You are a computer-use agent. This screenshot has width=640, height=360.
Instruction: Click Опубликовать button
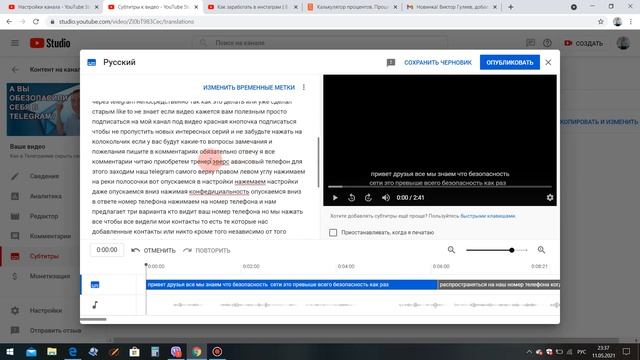(x=510, y=62)
